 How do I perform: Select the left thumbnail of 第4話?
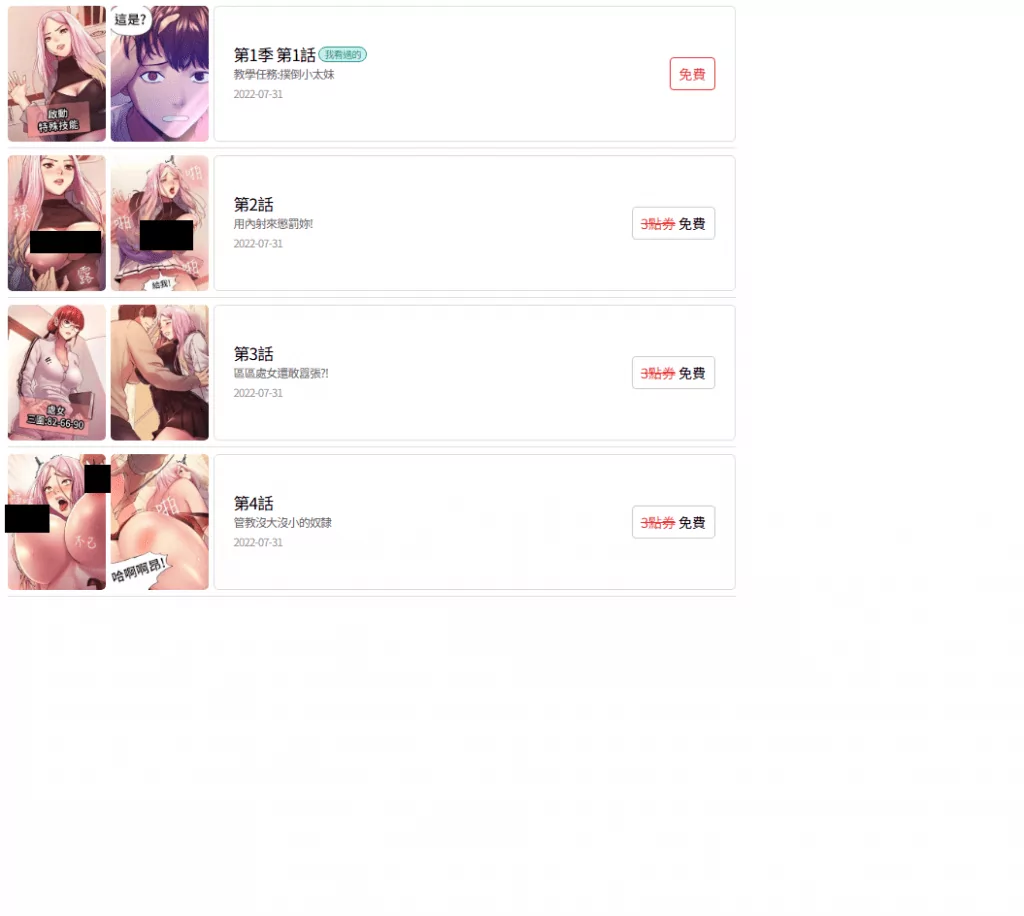(57, 522)
